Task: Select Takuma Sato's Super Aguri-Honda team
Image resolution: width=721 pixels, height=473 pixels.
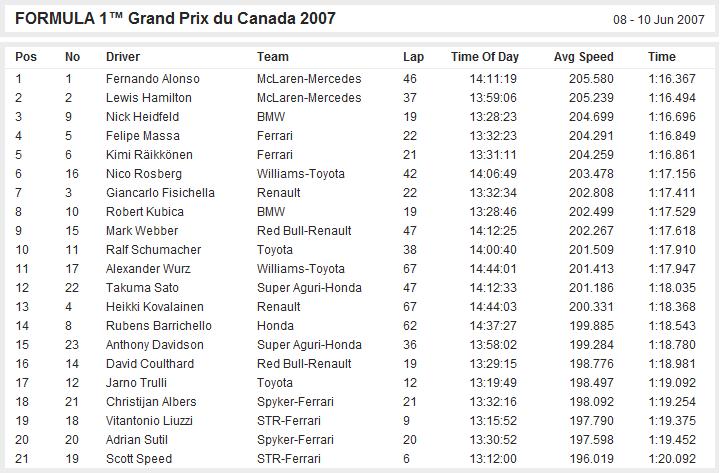Action: coord(309,288)
